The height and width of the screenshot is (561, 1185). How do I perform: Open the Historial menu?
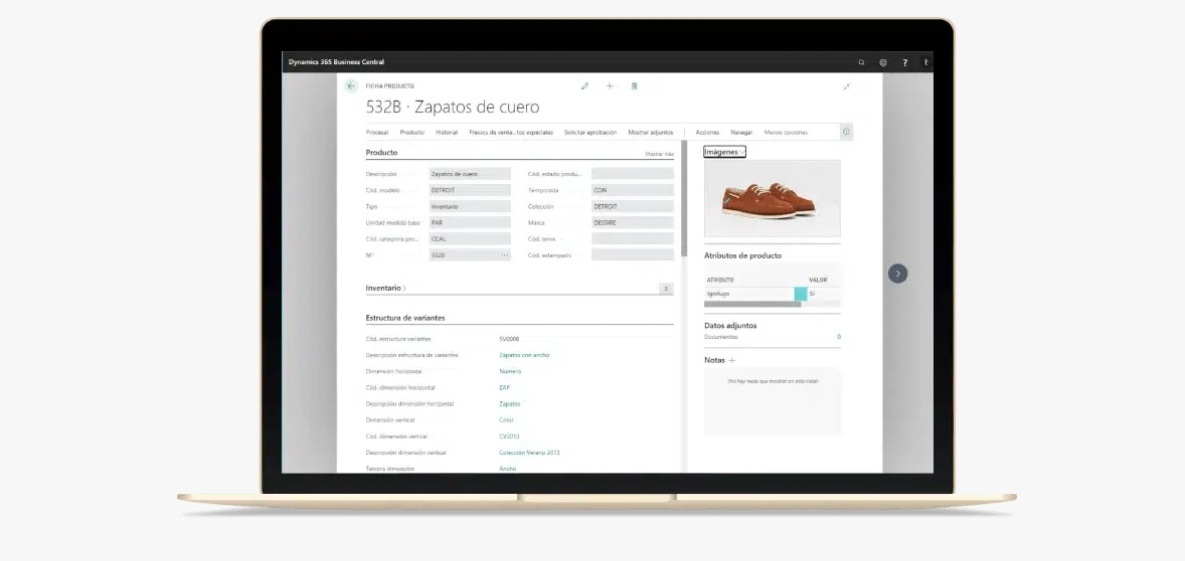447,132
